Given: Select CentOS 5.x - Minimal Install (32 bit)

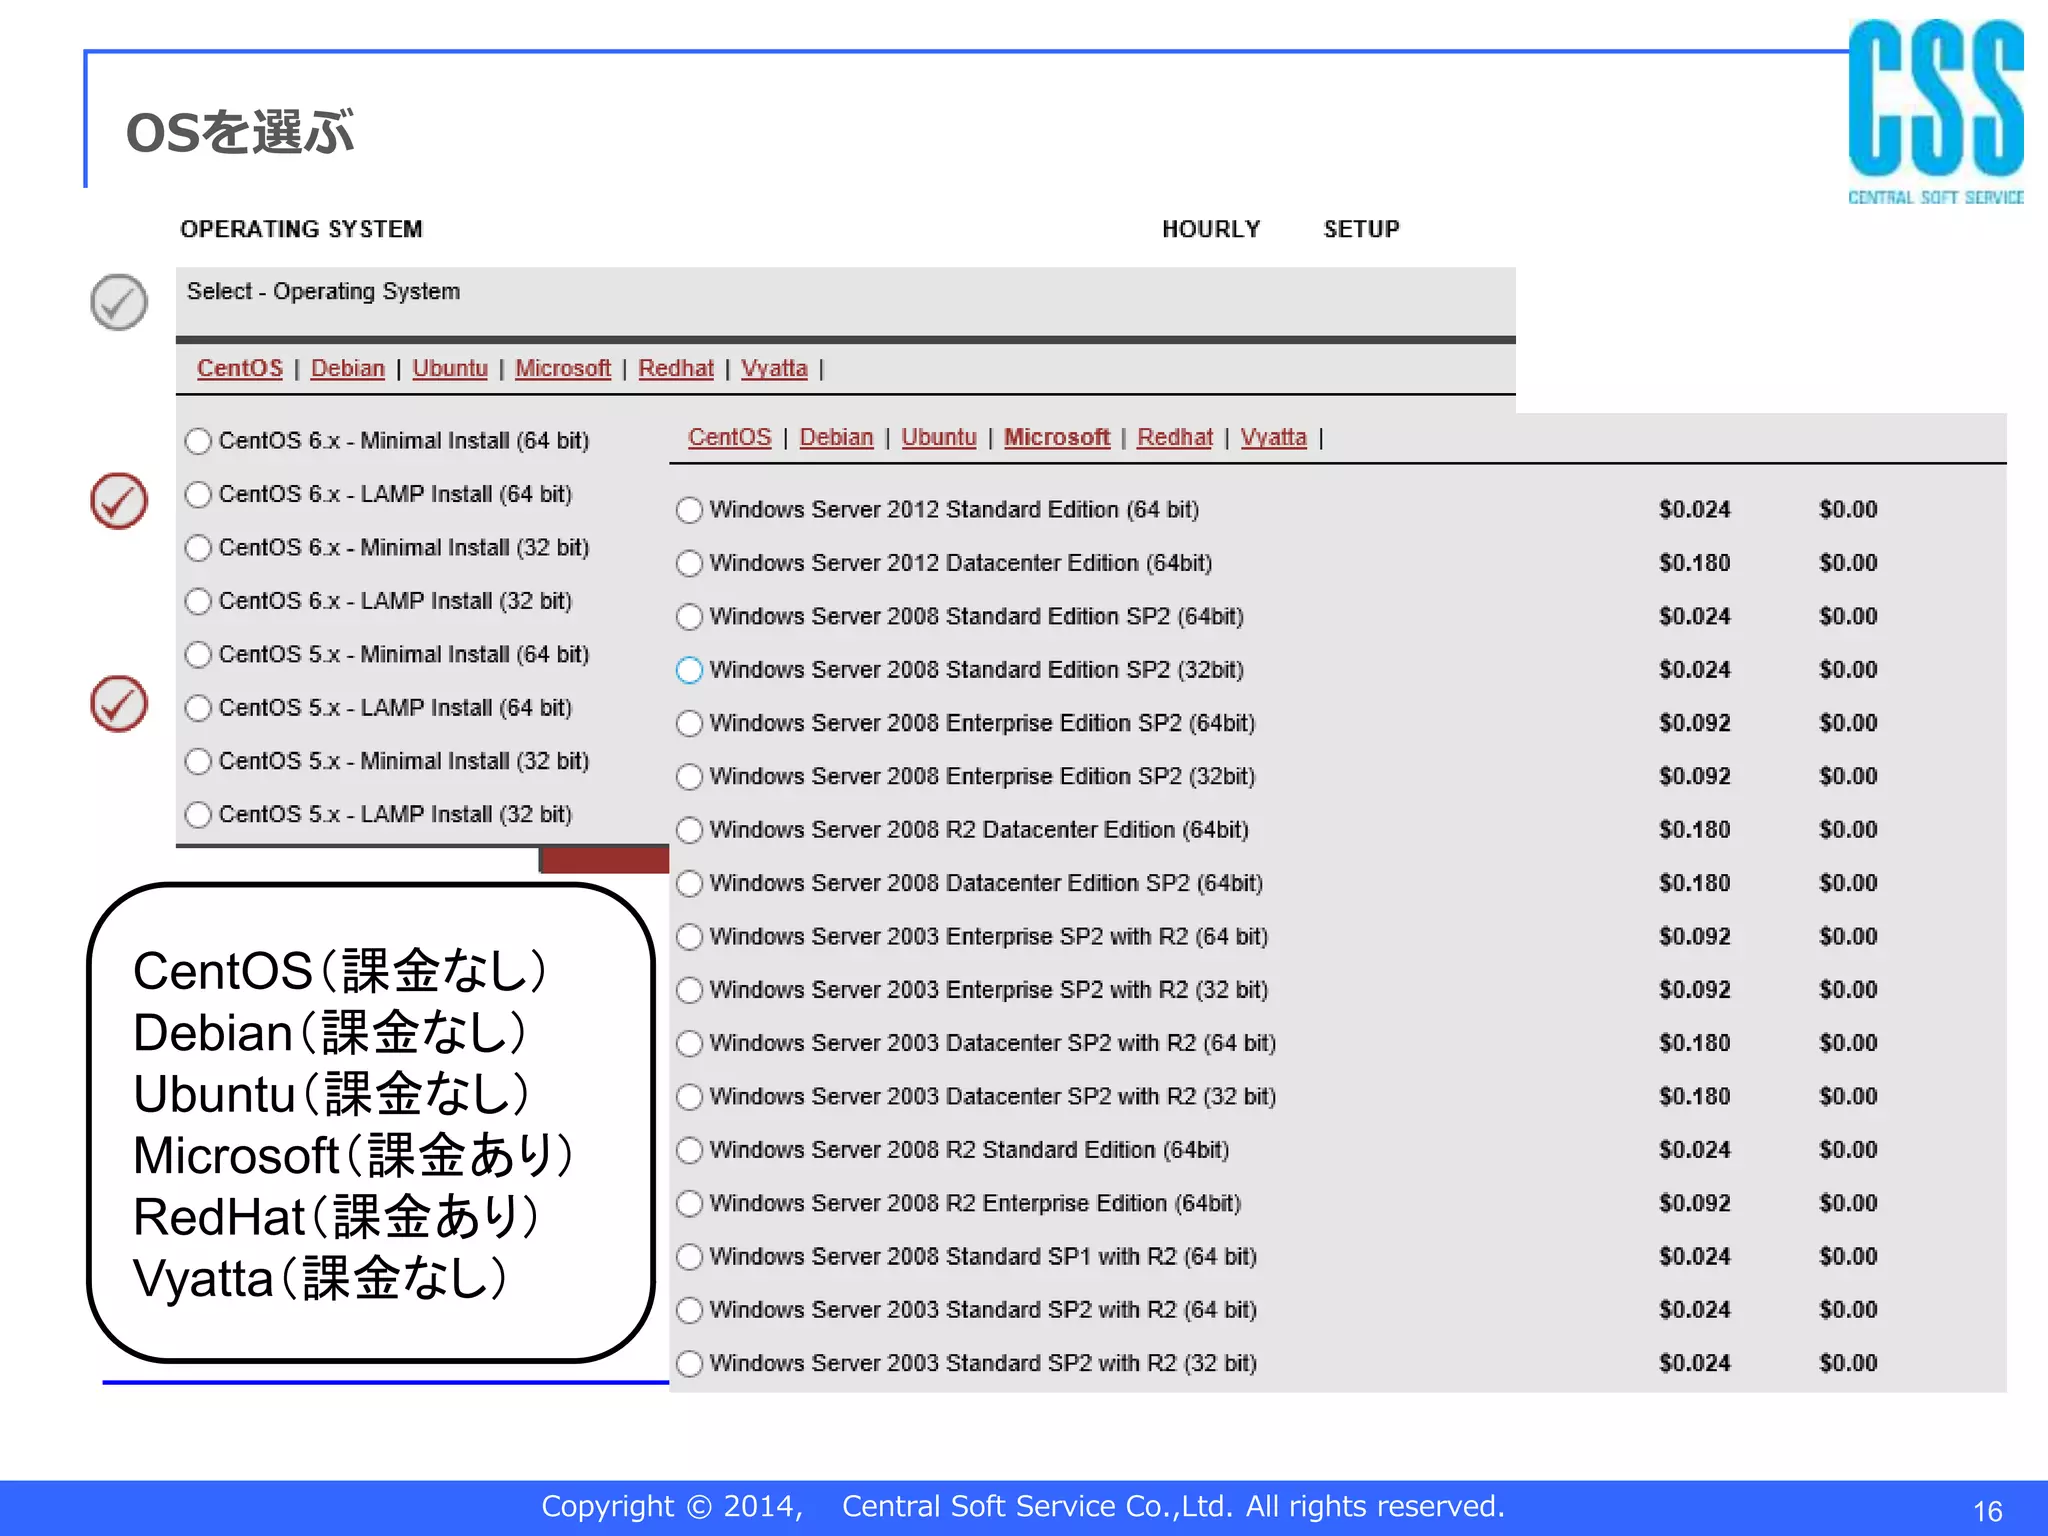Looking at the screenshot, I should point(198,761).
